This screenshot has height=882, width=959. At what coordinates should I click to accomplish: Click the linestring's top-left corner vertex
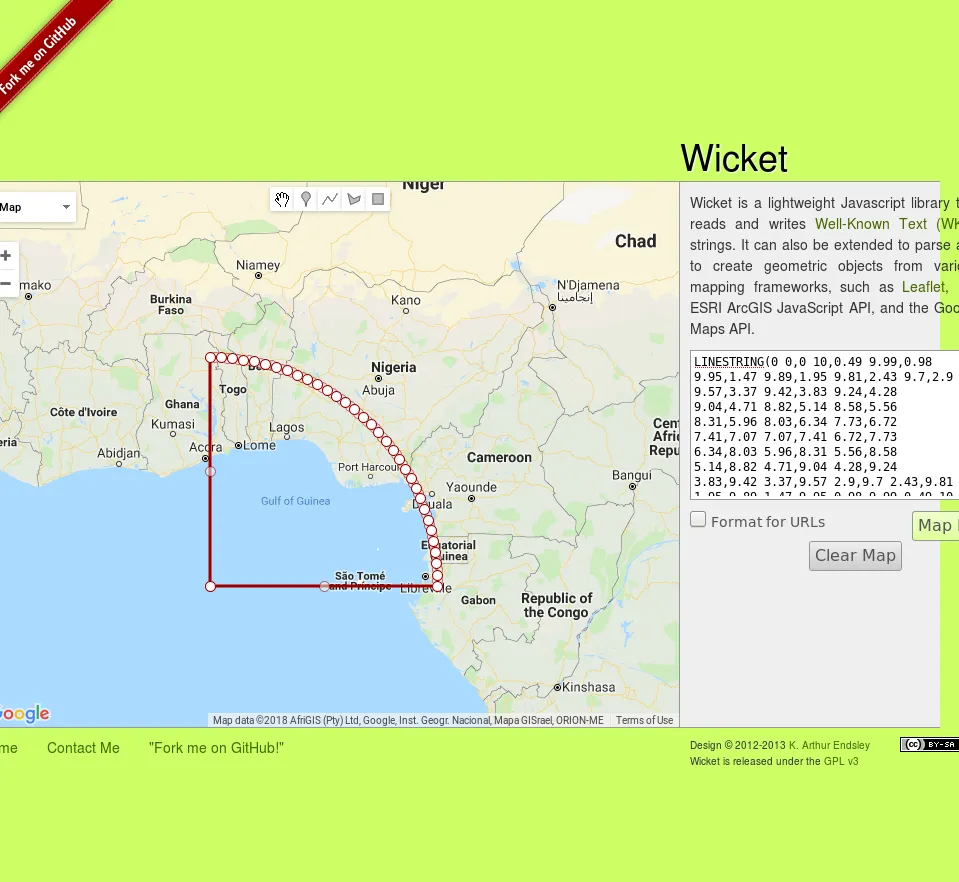click(210, 358)
